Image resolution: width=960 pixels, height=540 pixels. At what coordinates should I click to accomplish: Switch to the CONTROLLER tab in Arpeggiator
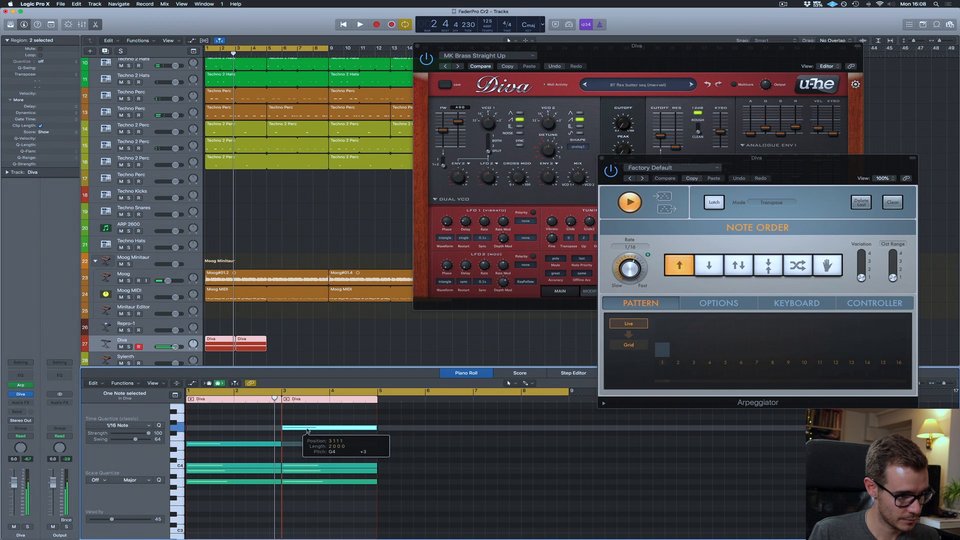874,303
